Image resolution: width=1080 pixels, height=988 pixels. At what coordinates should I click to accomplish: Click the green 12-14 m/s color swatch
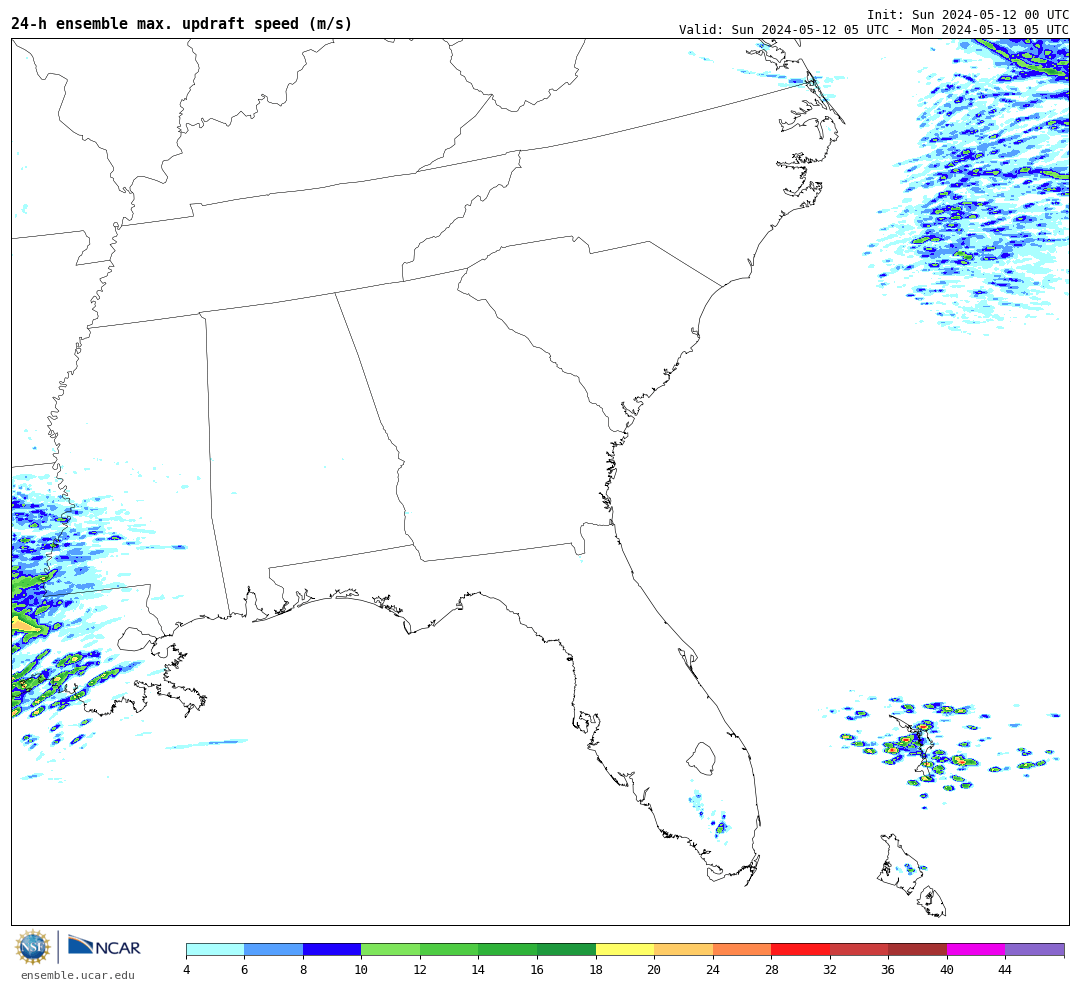click(x=449, y=950)
